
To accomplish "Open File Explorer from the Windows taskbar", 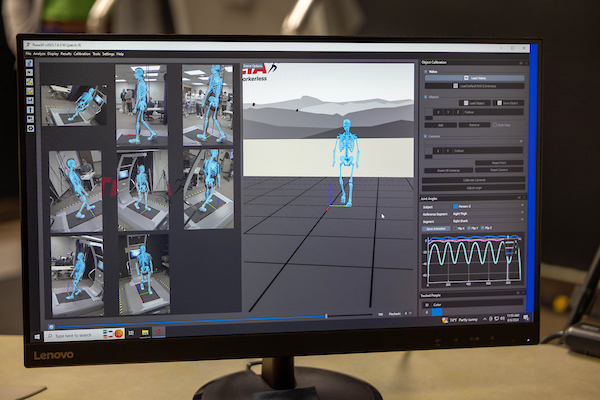I will 143,331.
